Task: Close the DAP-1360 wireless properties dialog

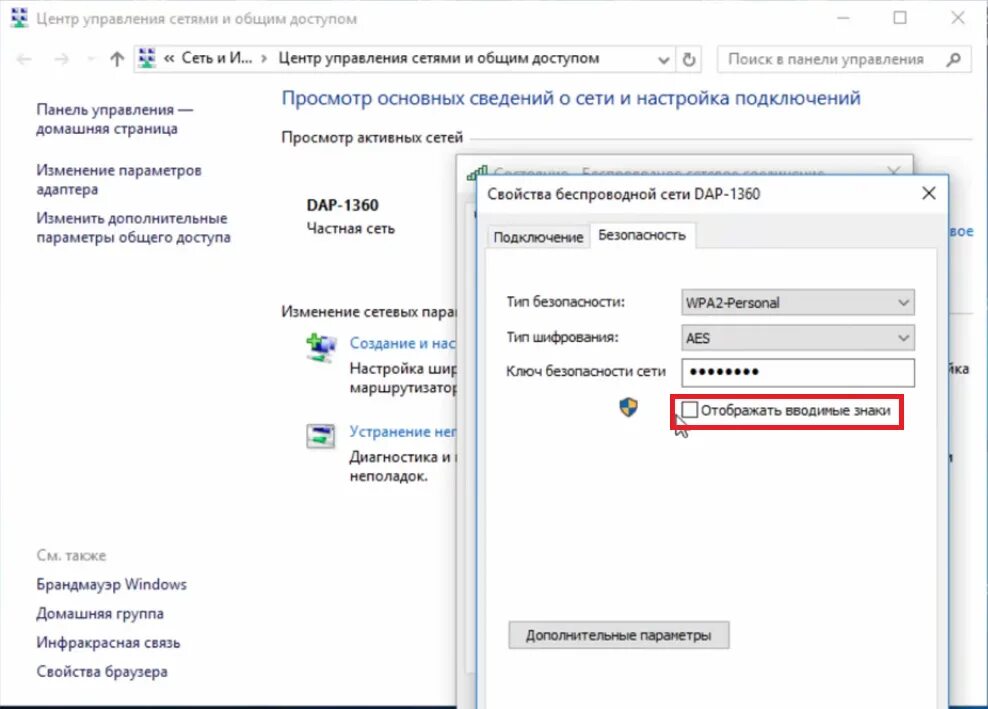Action: pyautogui.click(x=929, y=193)
